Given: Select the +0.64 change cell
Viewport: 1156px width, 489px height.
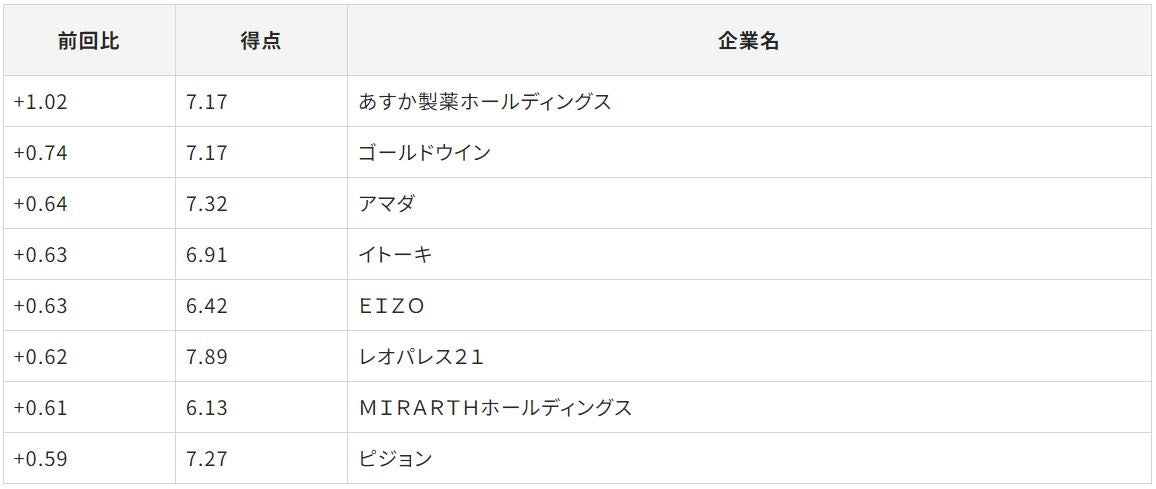Looking at the screenshot, I should pos(88,203).
